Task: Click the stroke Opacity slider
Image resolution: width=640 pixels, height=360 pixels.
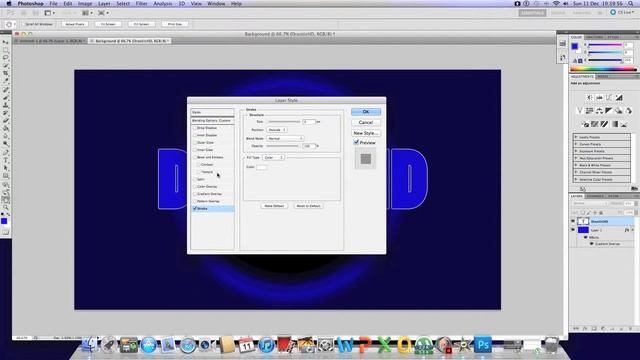Action: (282, 146)
